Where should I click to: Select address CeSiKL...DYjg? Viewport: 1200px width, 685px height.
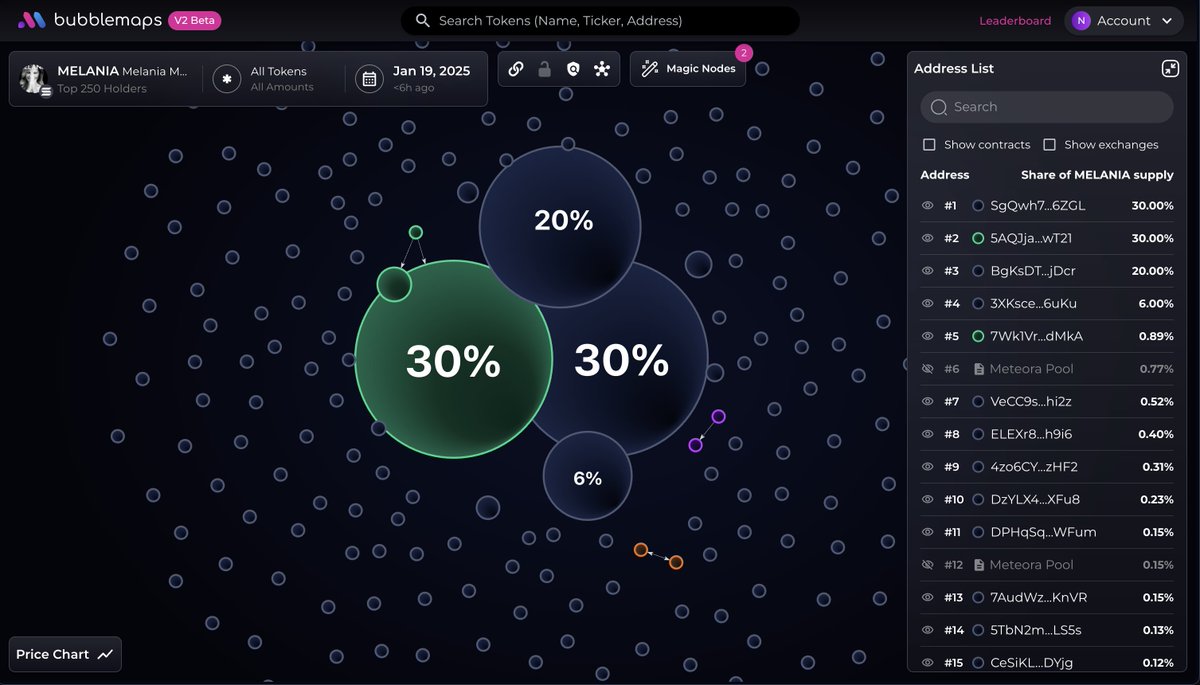point(1033,663)
